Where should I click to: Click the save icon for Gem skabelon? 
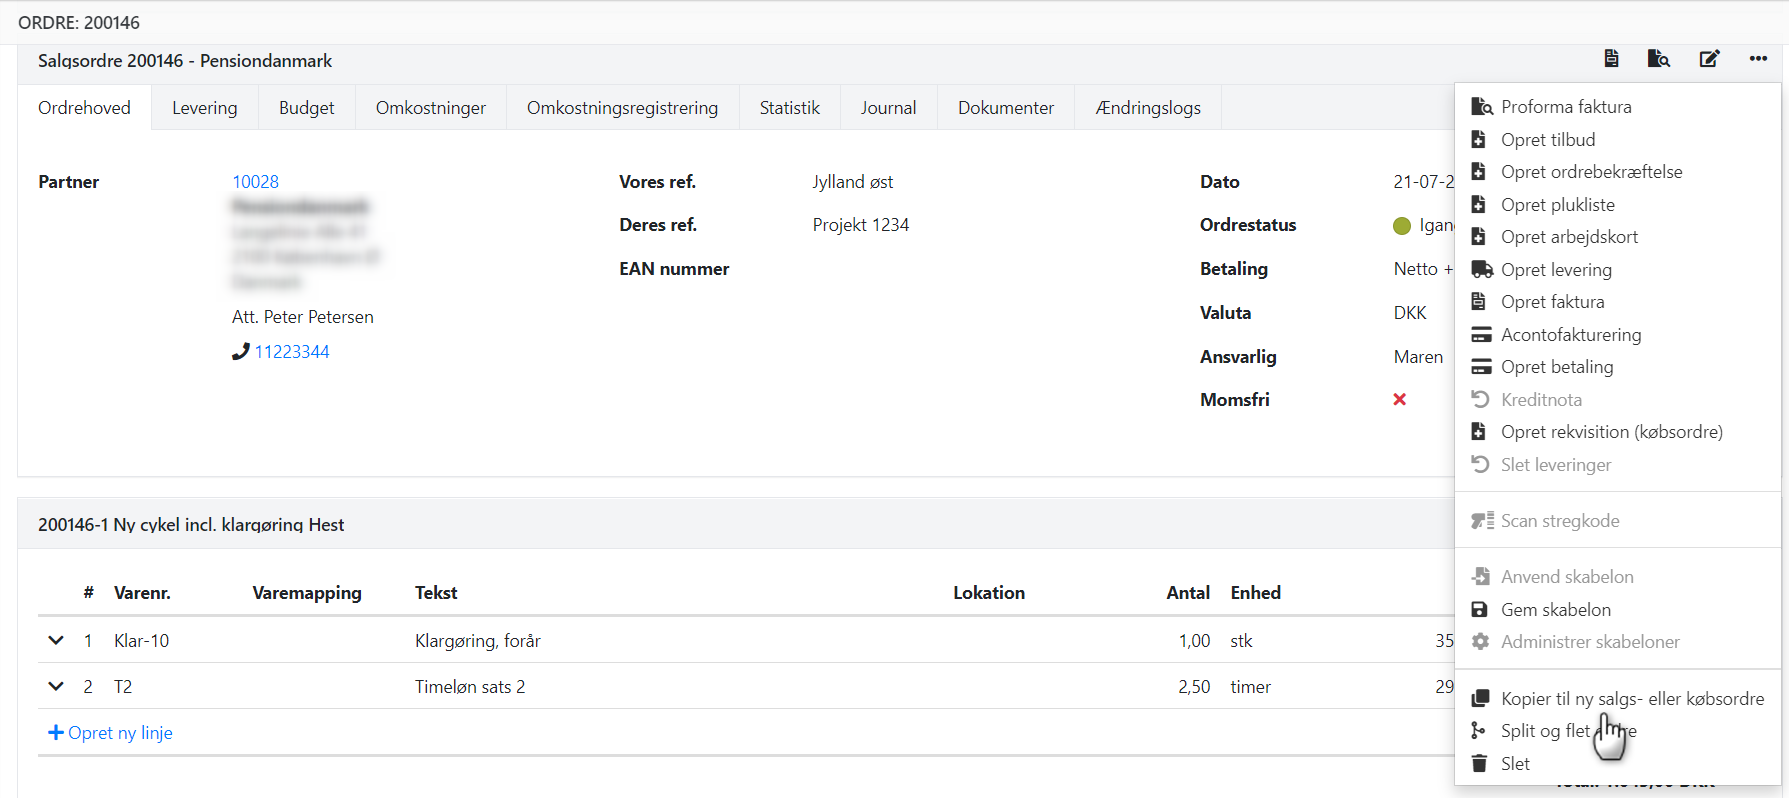click(x=1480, y=610)
